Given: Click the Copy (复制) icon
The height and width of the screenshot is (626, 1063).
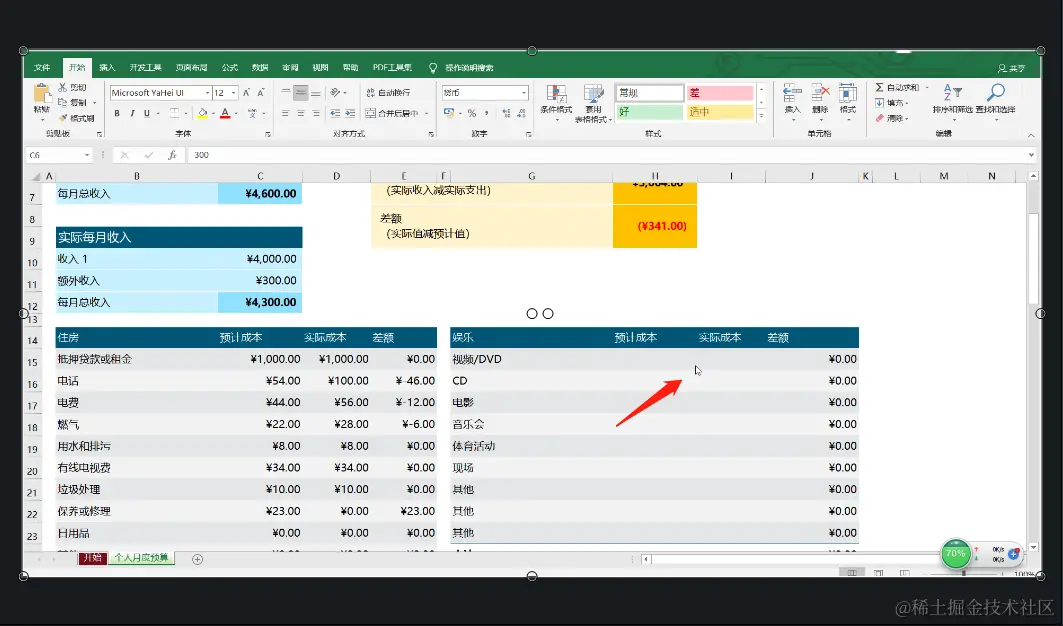Looking at the screenshot, I should click(x=62, y=102).
